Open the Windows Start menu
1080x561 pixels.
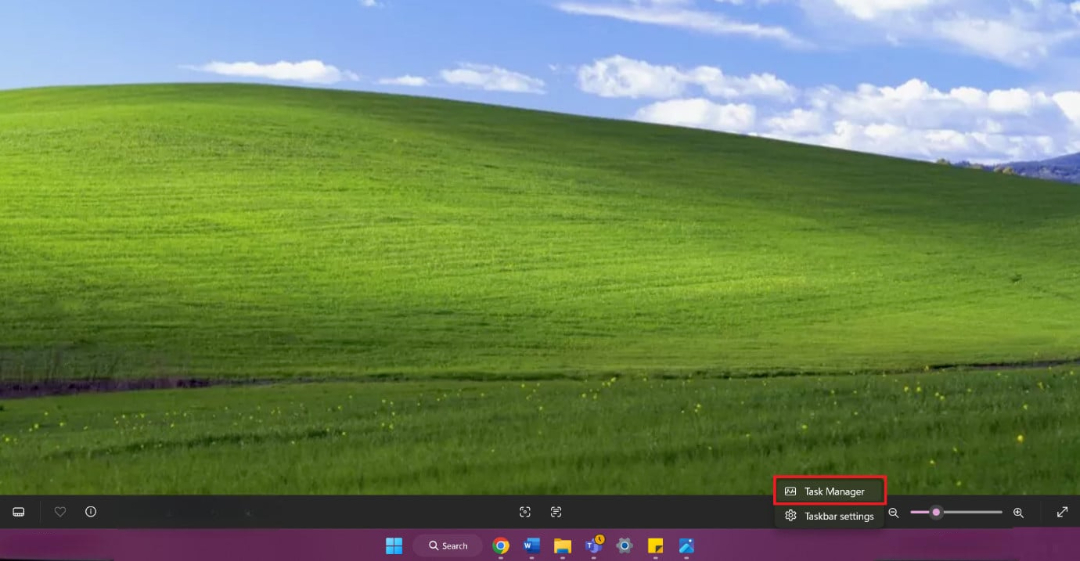[394, 546]
